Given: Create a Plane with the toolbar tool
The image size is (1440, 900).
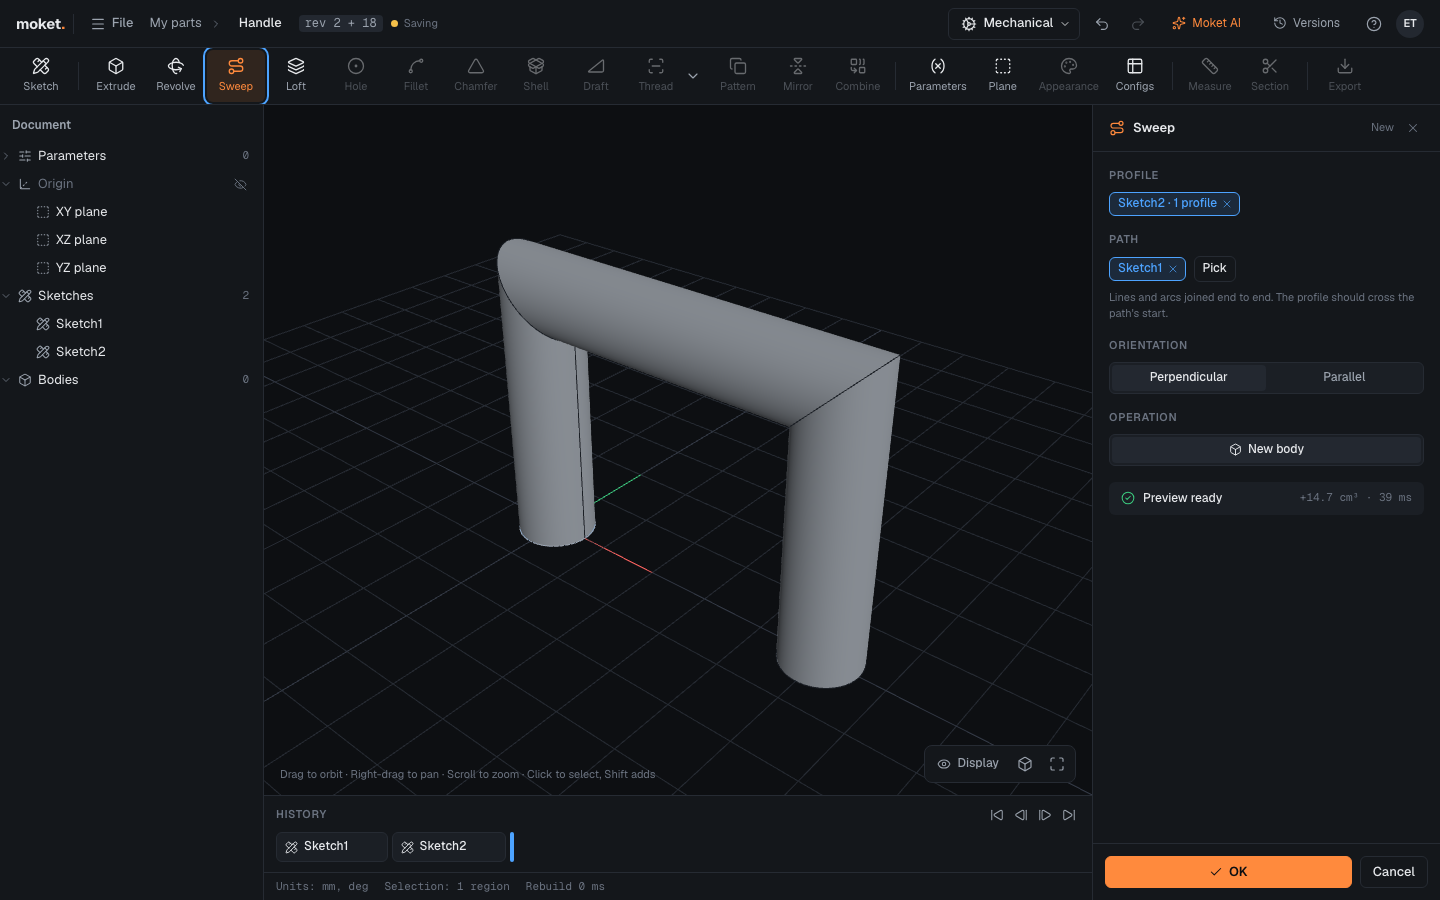Looking at the screenshot, I should pyautogui.click(x=1003, y=75).
